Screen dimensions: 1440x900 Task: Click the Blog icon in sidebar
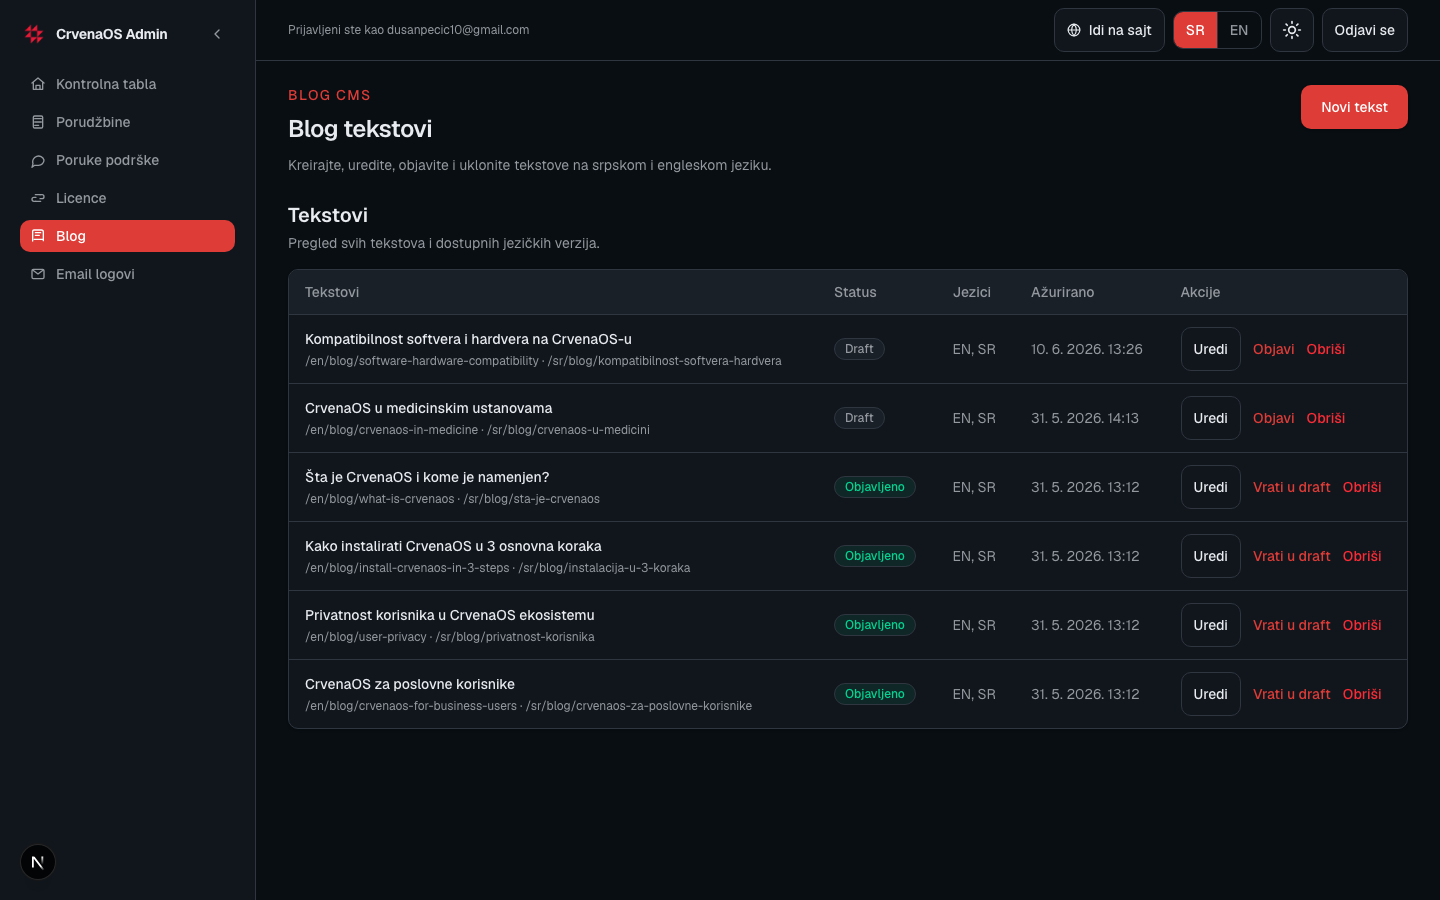coord(38,236)
